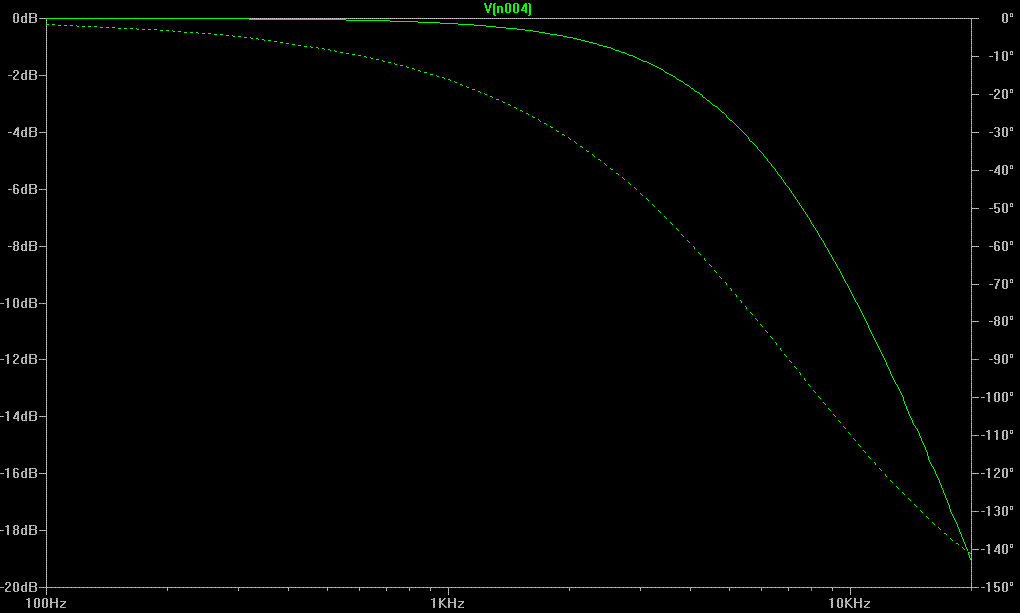Image resolution: width=1020 pixels, height=613 pixels.
Task: Click the -50° phase axis label
Action: click(1000, 208)
